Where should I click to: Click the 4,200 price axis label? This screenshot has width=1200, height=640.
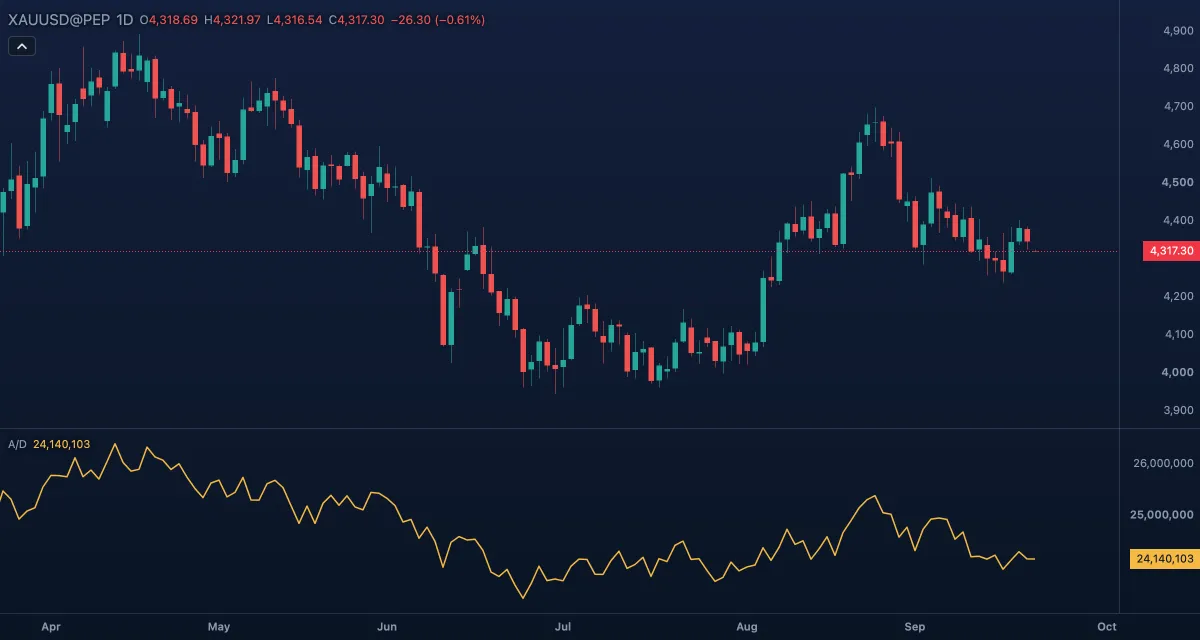click(1178, 296)
